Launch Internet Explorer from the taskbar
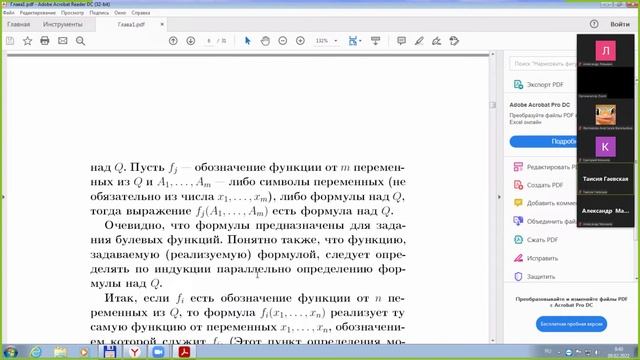This screenshot has width=640, height=360. 36,352
